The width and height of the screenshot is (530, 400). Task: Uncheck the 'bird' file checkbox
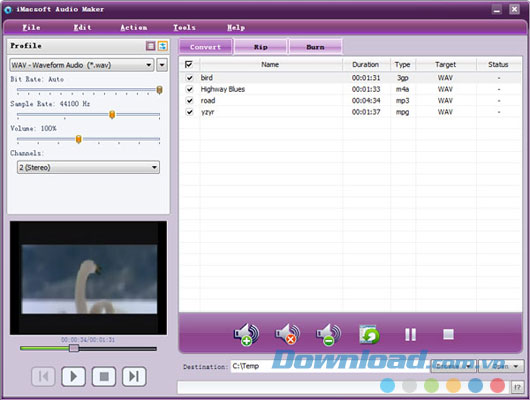pos(190,78)
